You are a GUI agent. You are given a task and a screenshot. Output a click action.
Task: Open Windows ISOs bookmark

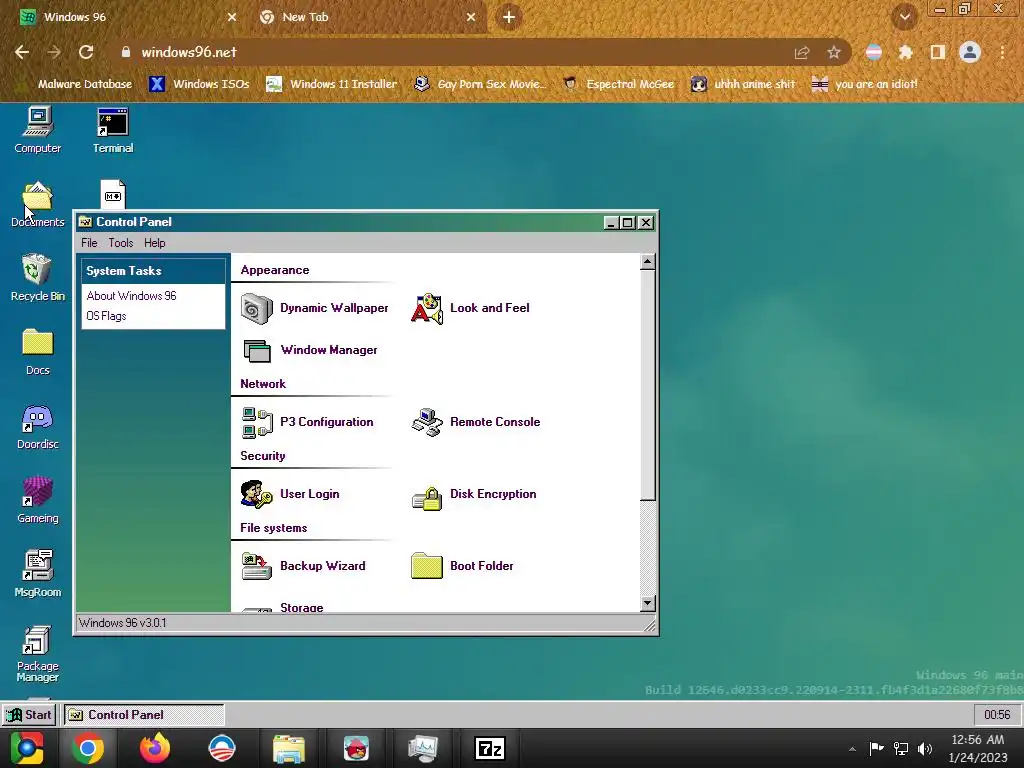coord(199,84)
